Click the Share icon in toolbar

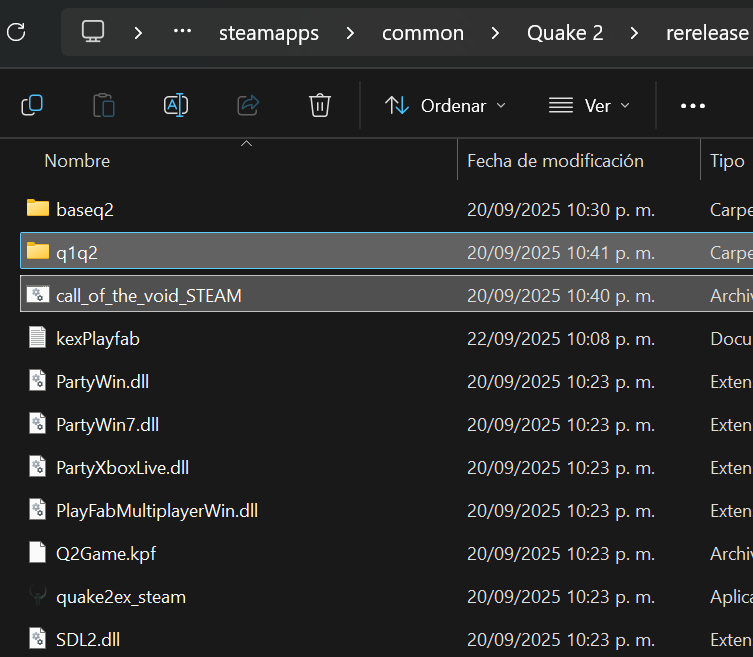coord(248,105)
